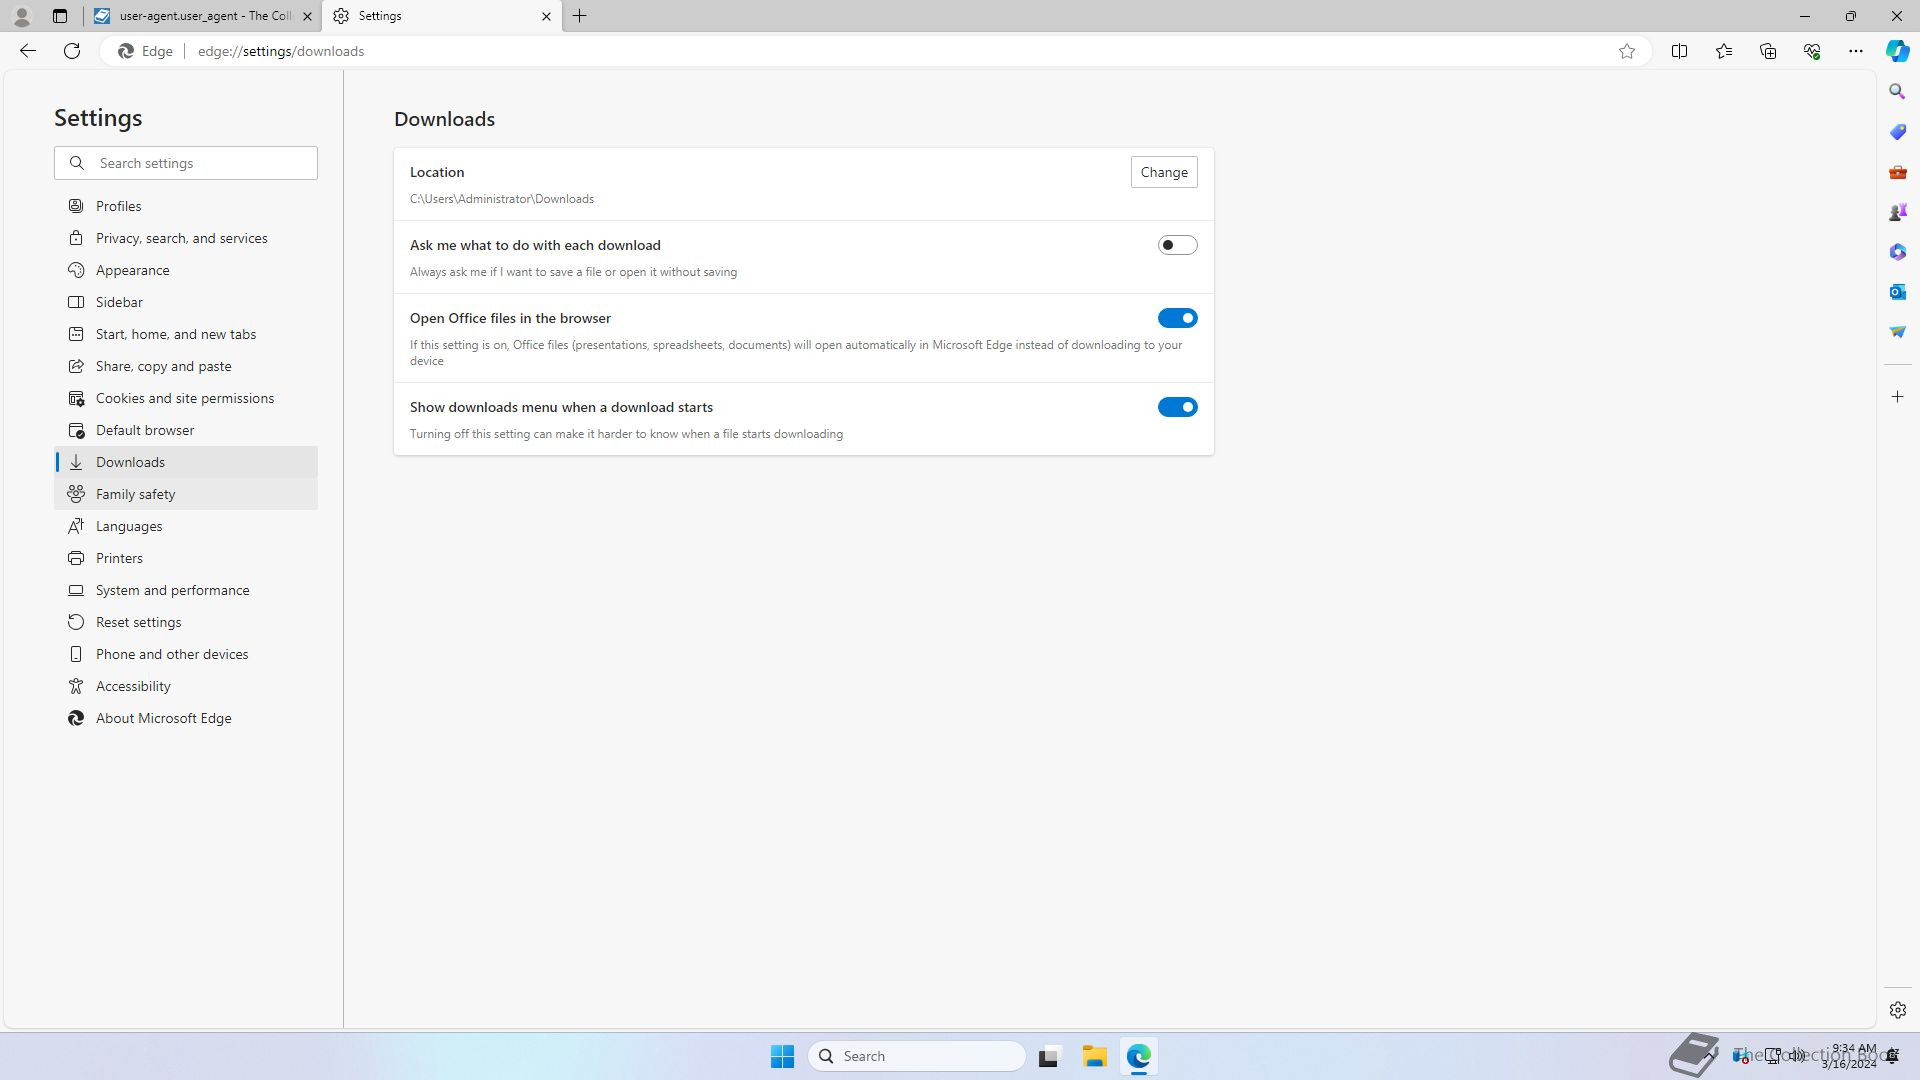Disable Open Office files in browser
Image resolution: width=1920 pixels, height=1080 pixels.
1177,318
